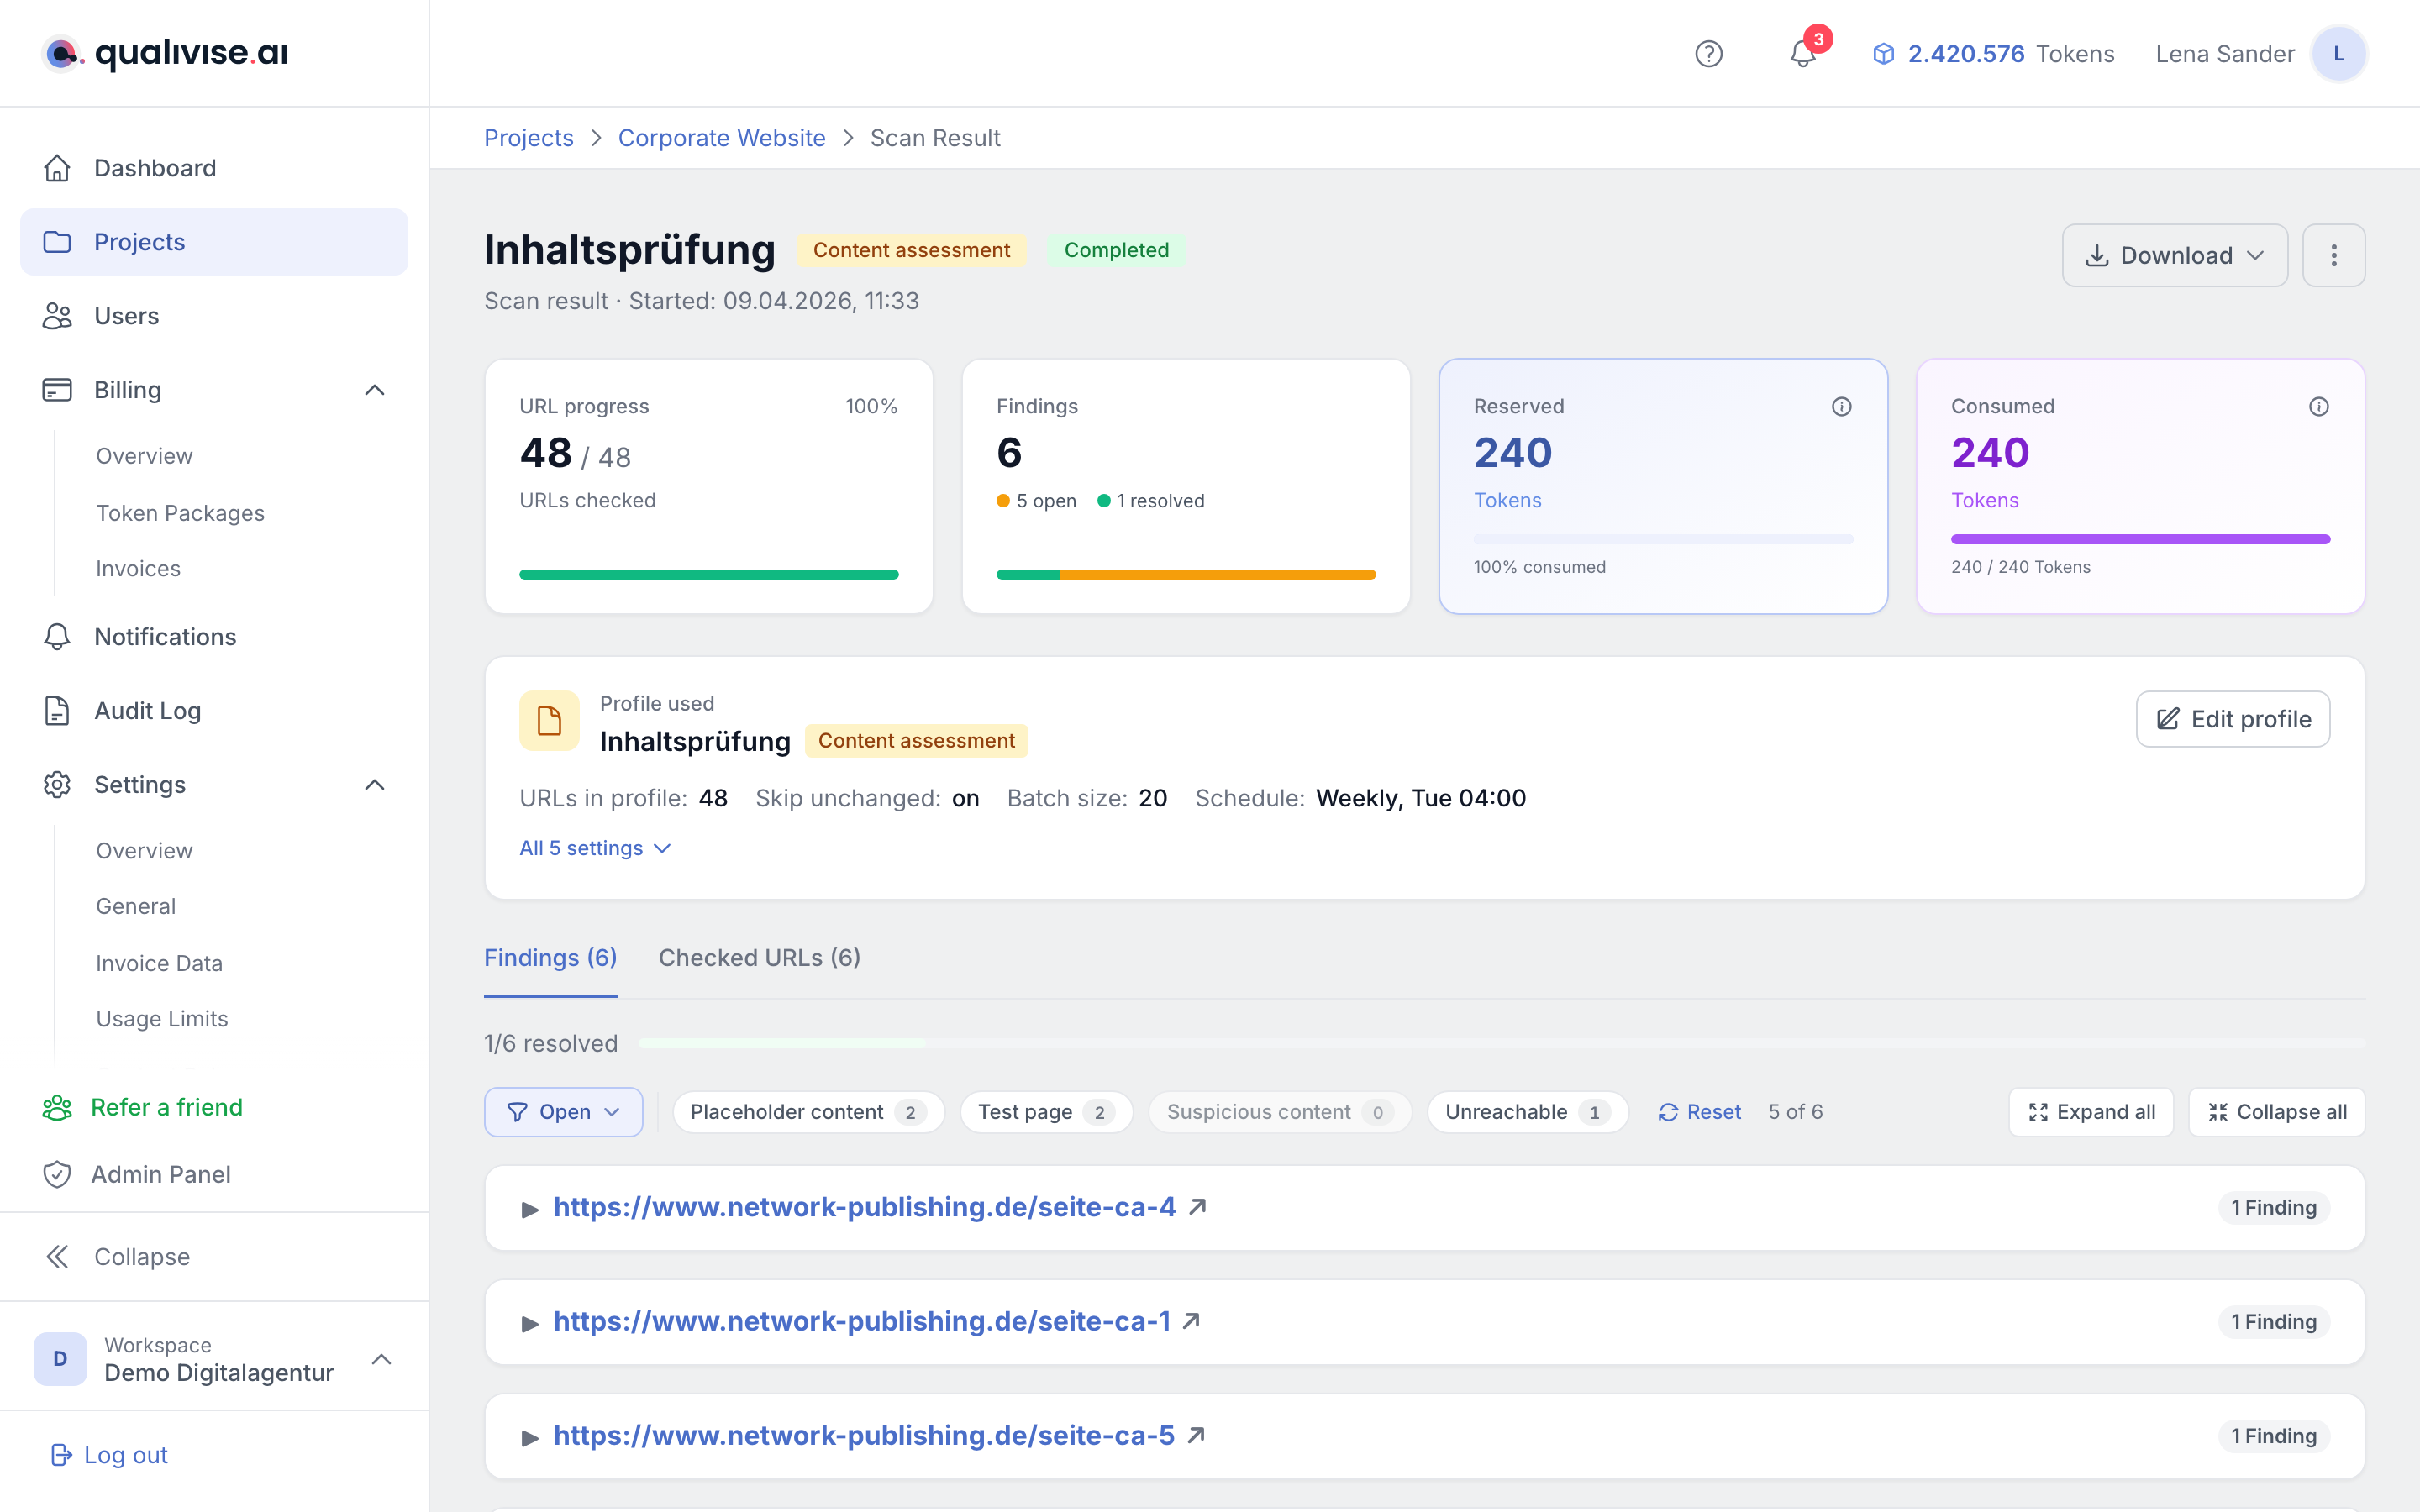This screenshot has width=2420, height=1512.
Task: Expand the seite-ca-4 finding row triangle
Action: tap(530, 1209)
